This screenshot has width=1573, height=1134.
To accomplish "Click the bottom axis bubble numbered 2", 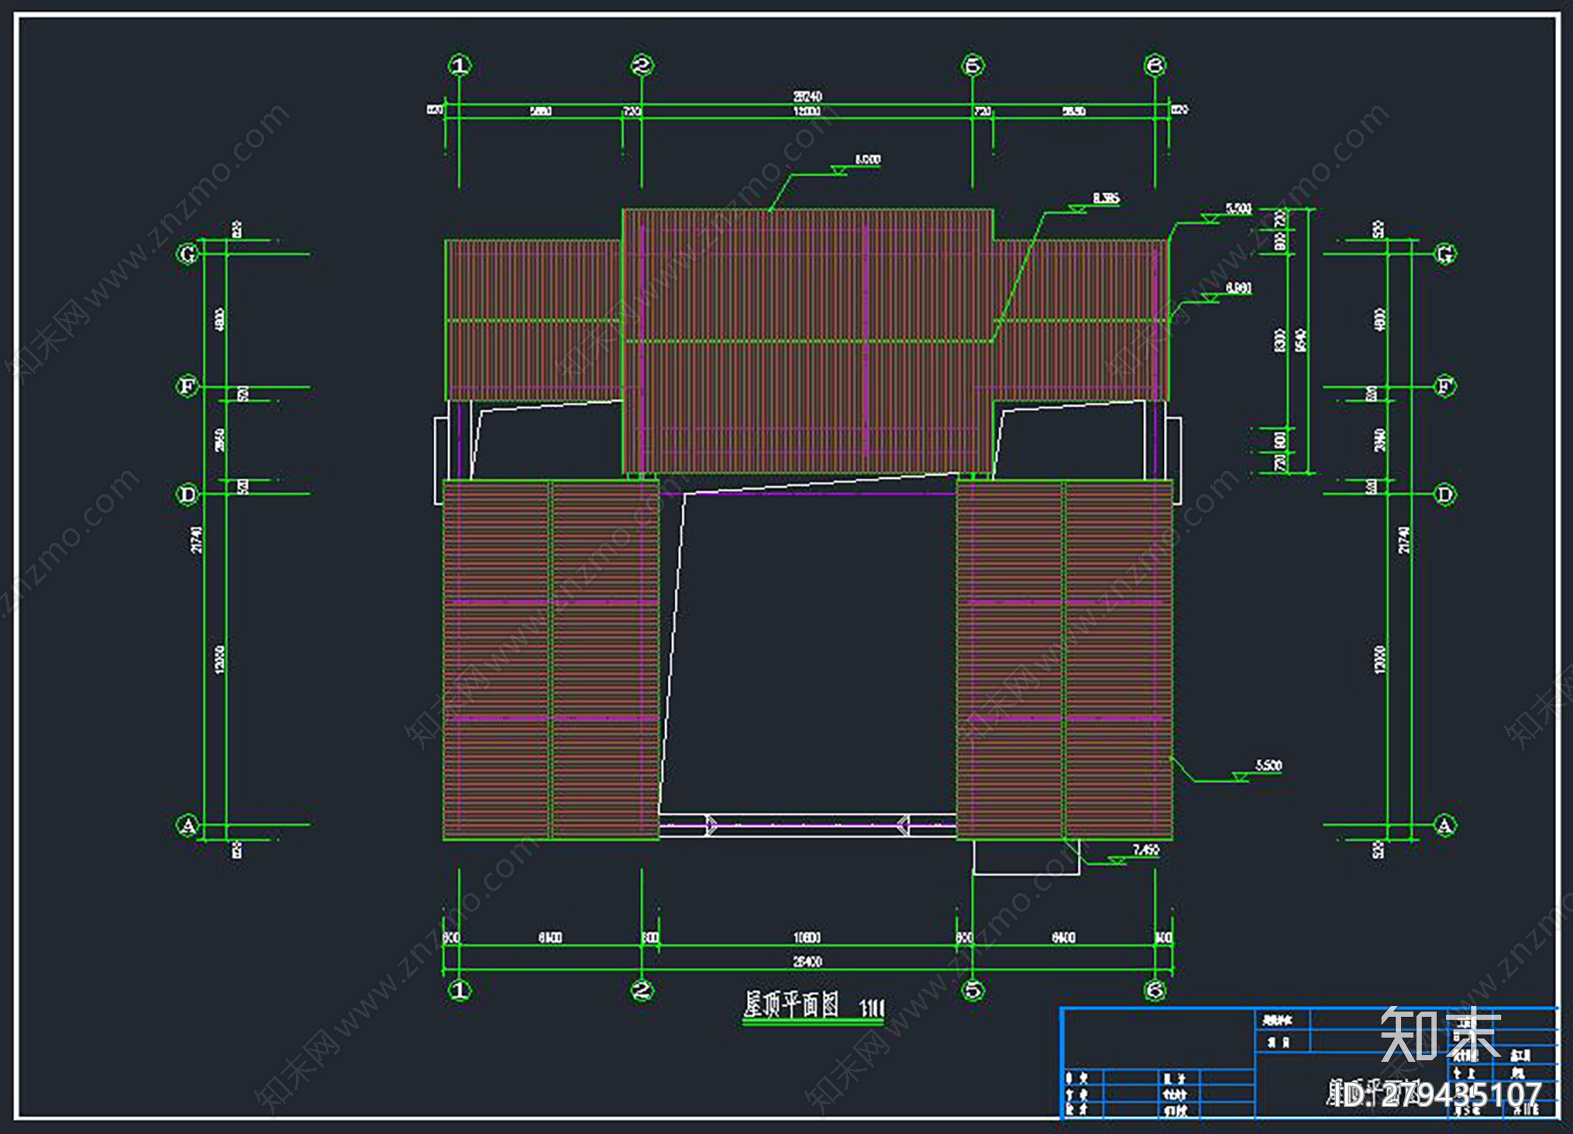I will pos(642,990).
